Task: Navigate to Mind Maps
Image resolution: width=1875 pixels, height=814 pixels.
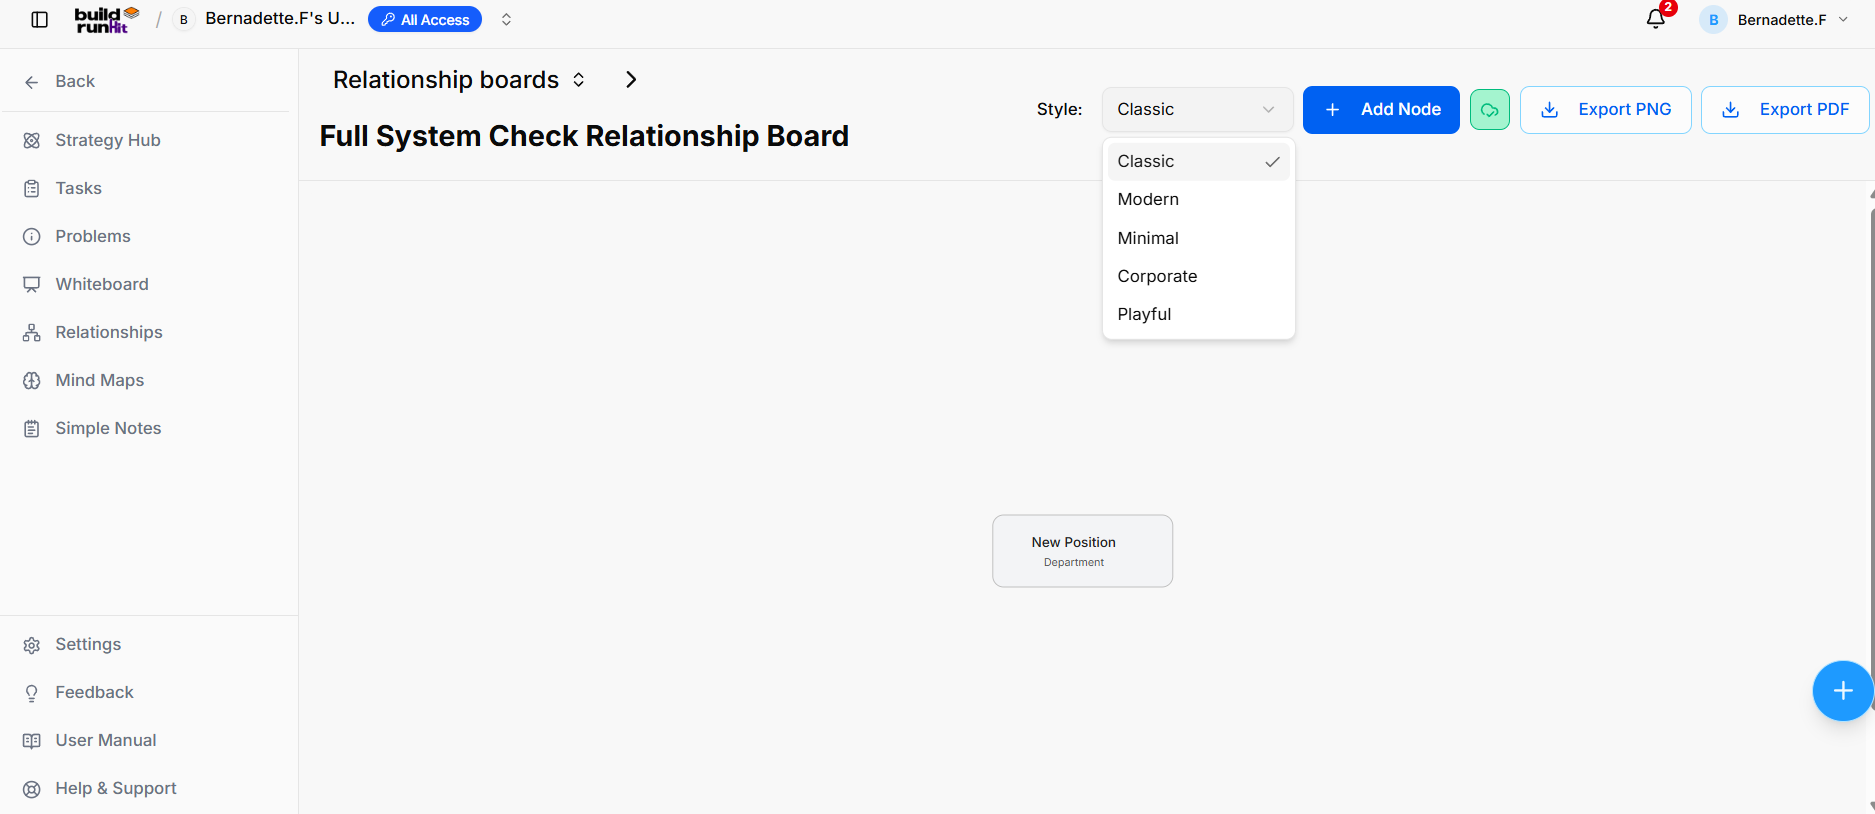Action: tap(100, 380)
